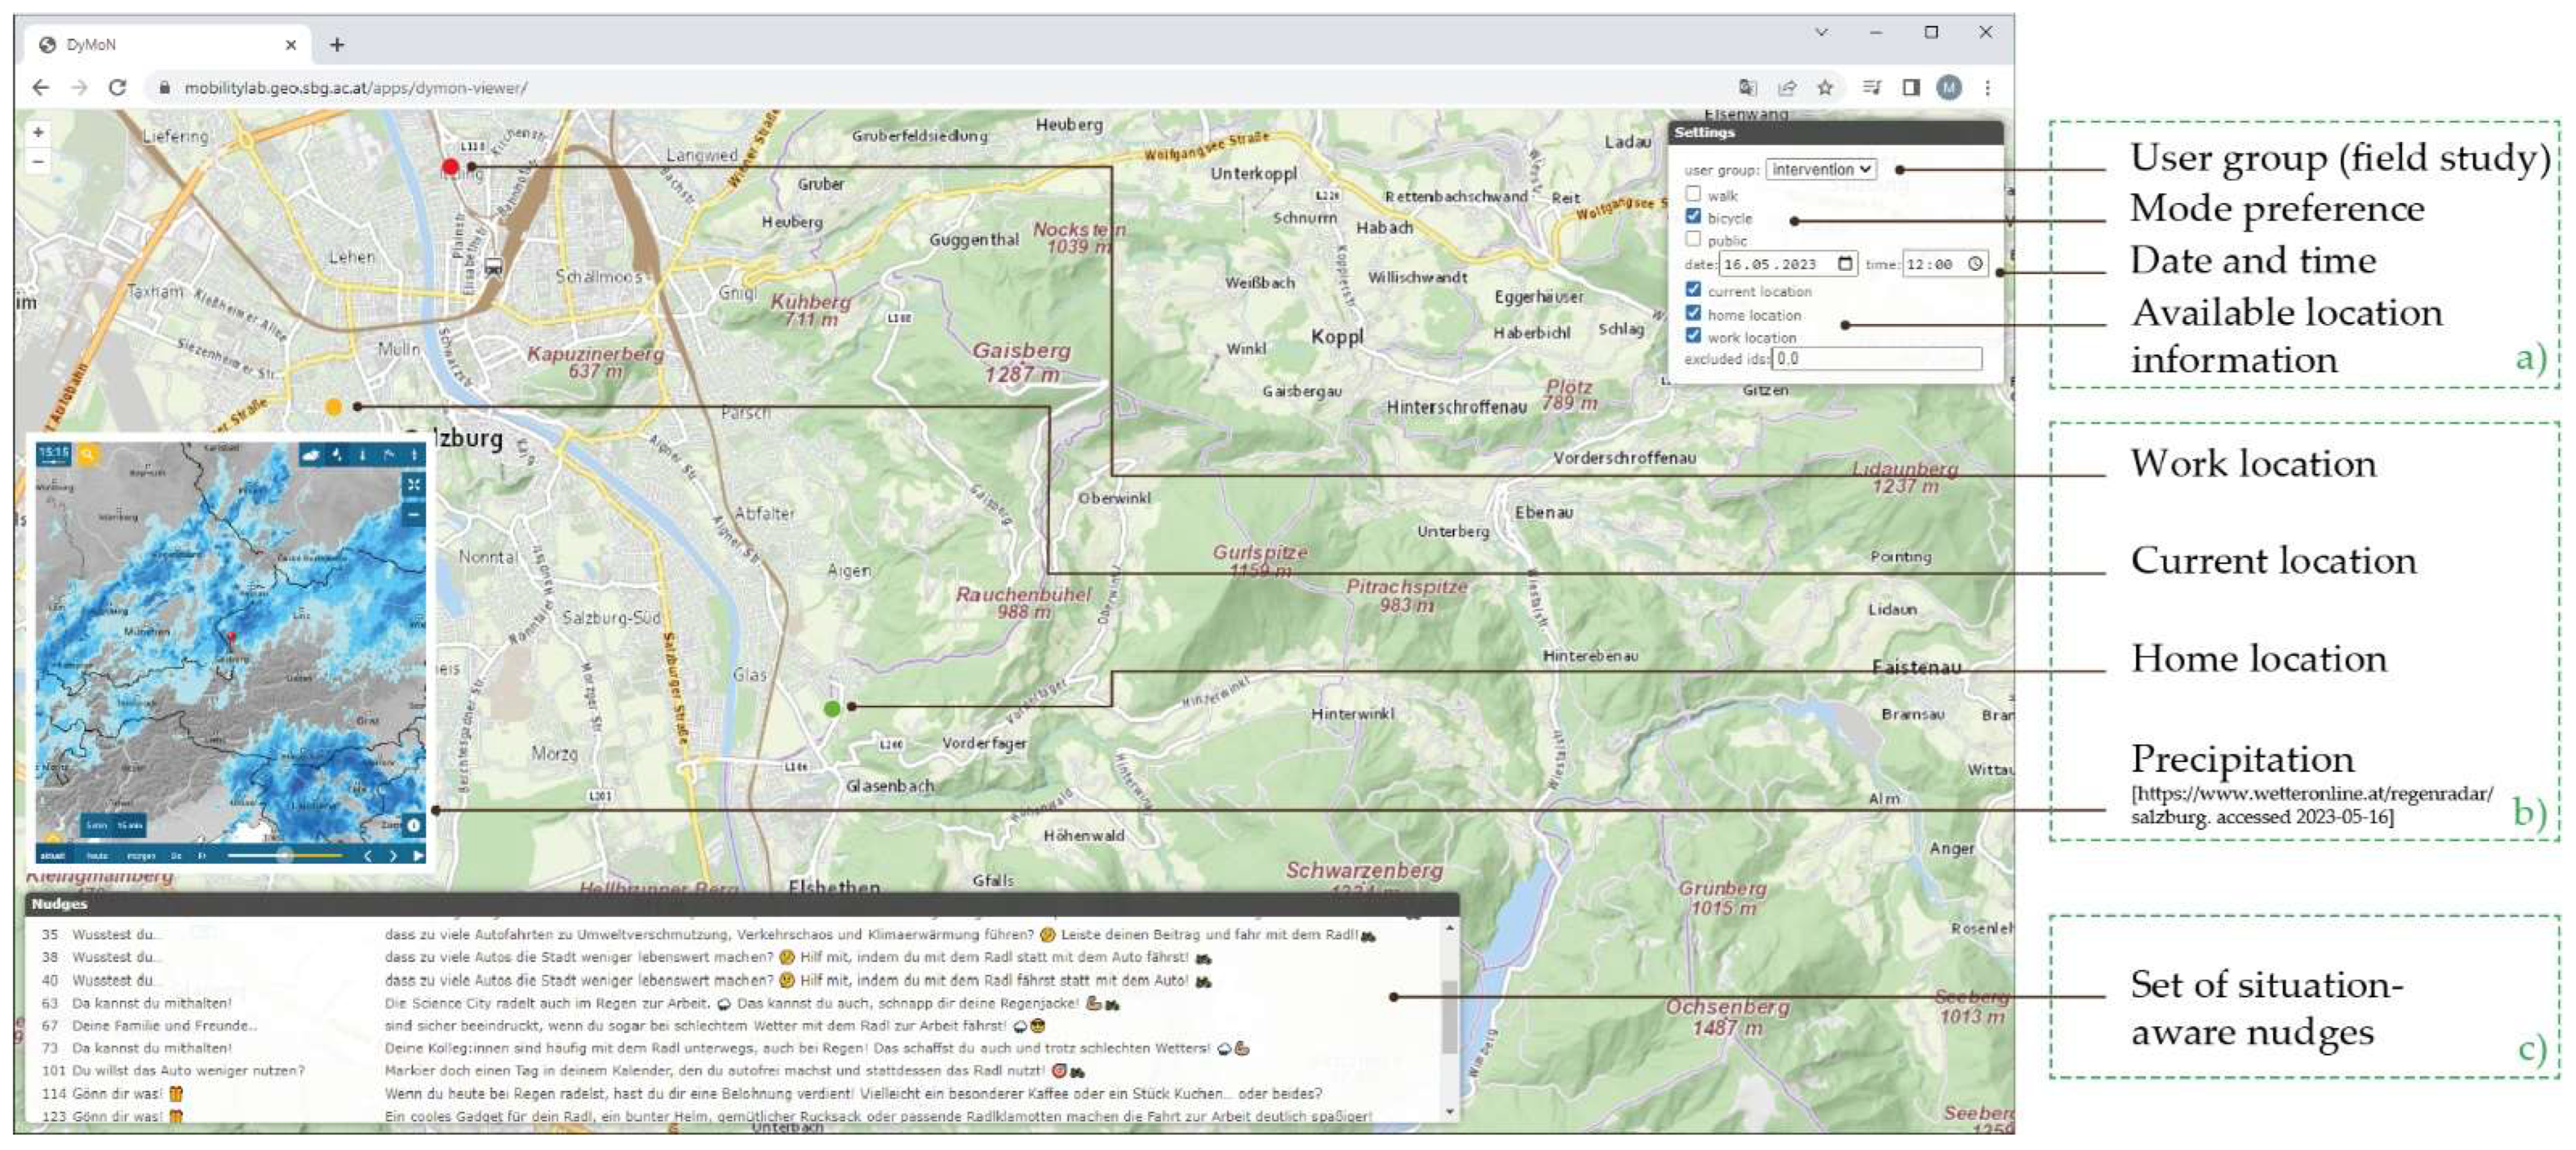
Task: Select the 'morgen' tab in radar timeline
Action: click(x=141, y=856)
